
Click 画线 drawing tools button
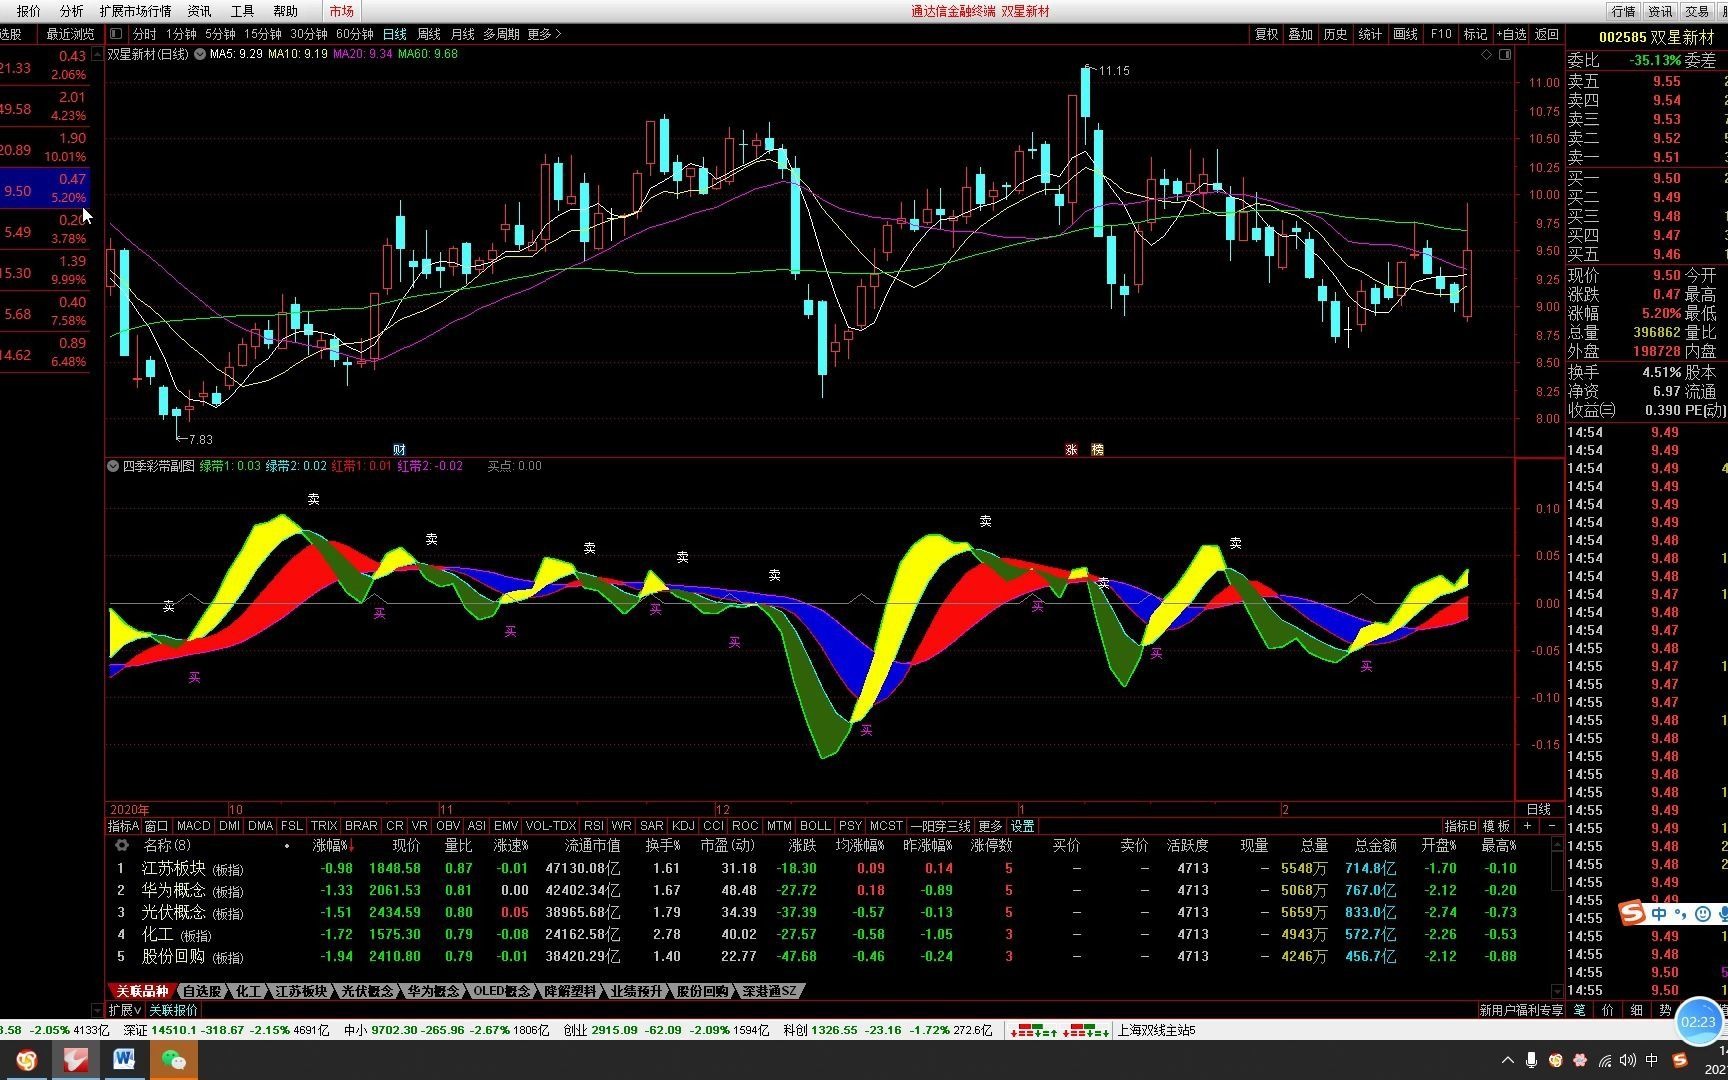click(x=1406, y=34)
